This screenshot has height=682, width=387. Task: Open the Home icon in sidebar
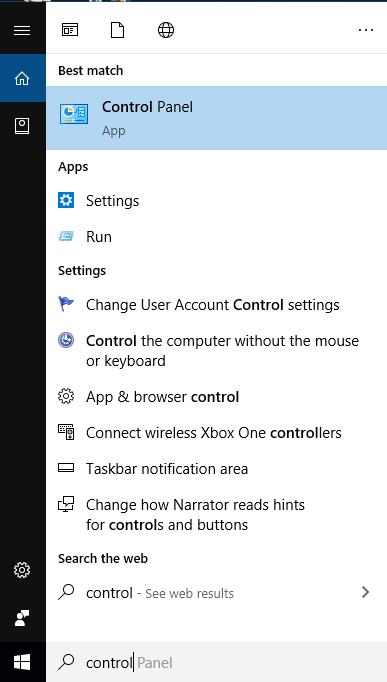pyautogui.click(x=22, y=78)
